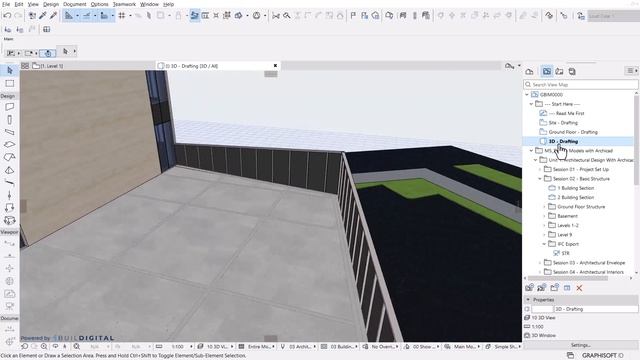Screen dimensions: 640x360
Task: Open the Navigator panel options menu
Action: [x=632, y=71]
